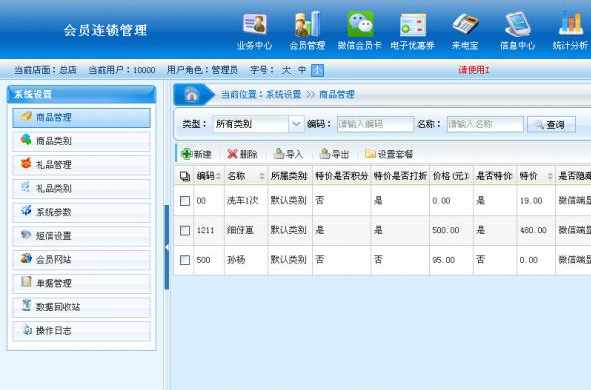Check the row for 洗车1次
The width and height of the screenshot is (591, 390).
click(x=185, y=201)
